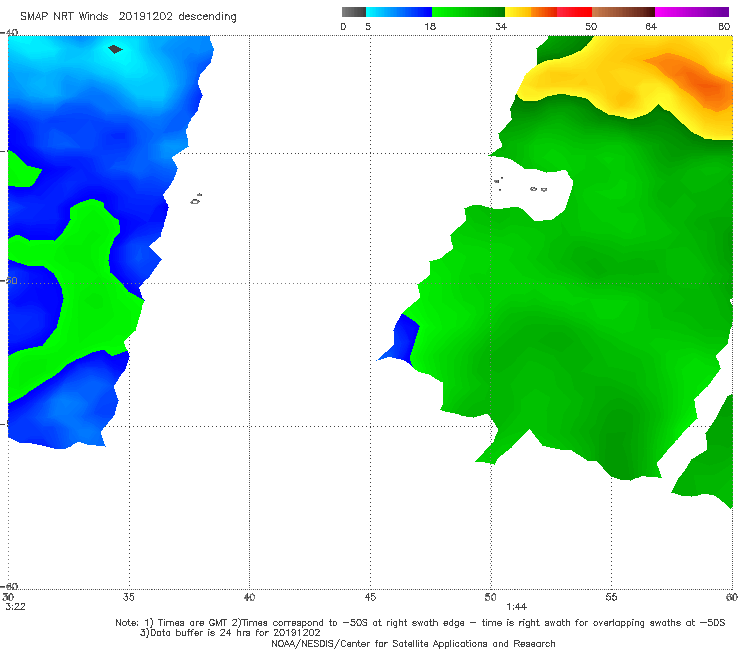Click the 'SMAP NRT Winds 20191202 descending' title
The image size is (740, 650).
(128, 17)
